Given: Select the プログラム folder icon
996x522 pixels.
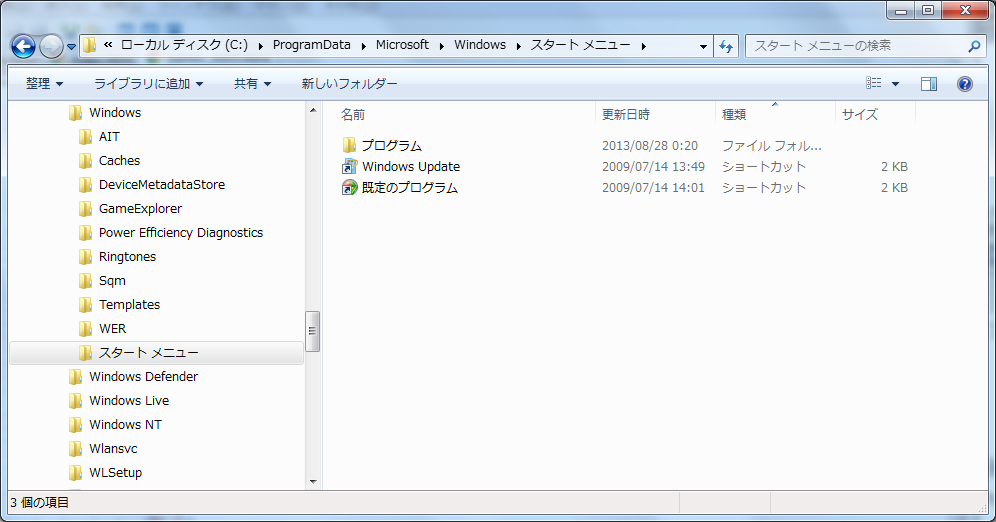Looking at the screenshot, I should tap(349, 146).
